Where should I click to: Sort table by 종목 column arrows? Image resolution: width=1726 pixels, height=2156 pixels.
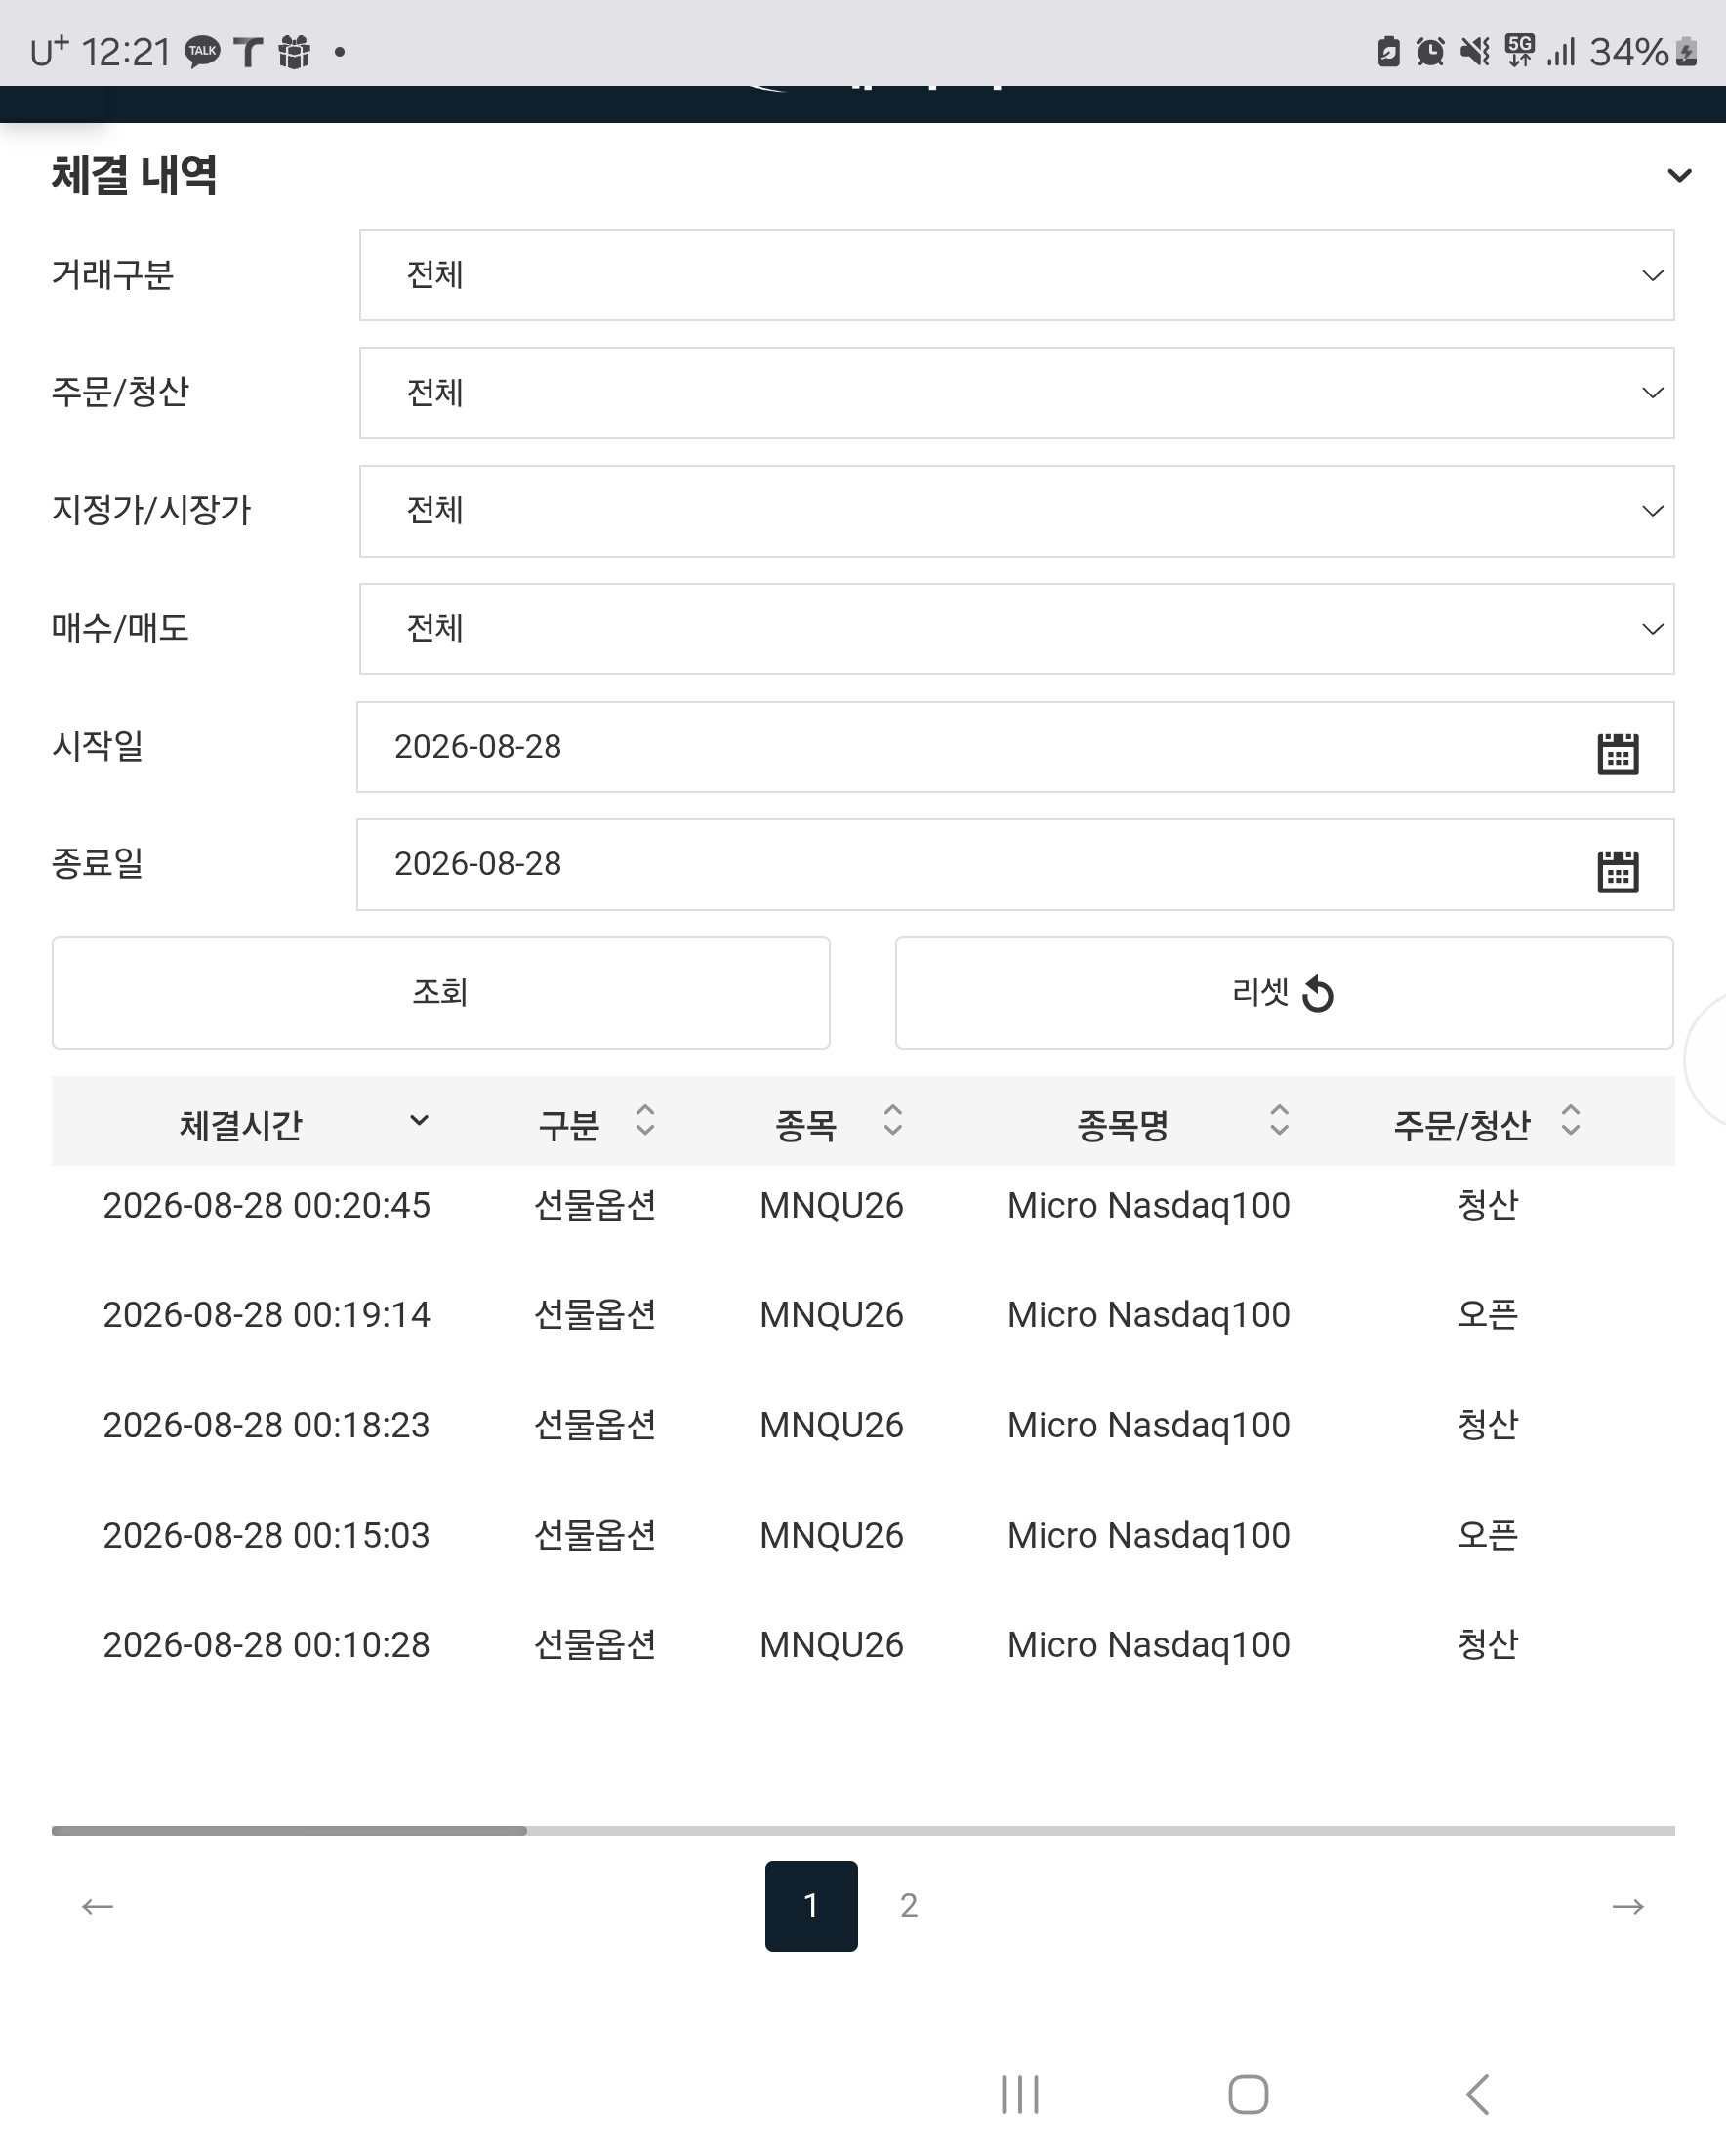point(893,1120)
